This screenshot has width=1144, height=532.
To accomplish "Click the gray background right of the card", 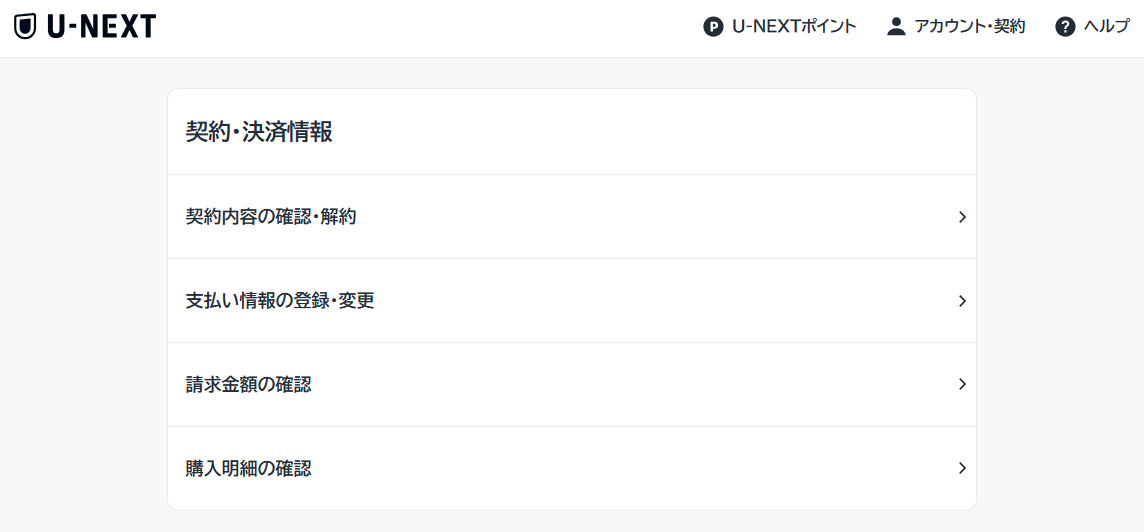I will tap(1060, 300).
